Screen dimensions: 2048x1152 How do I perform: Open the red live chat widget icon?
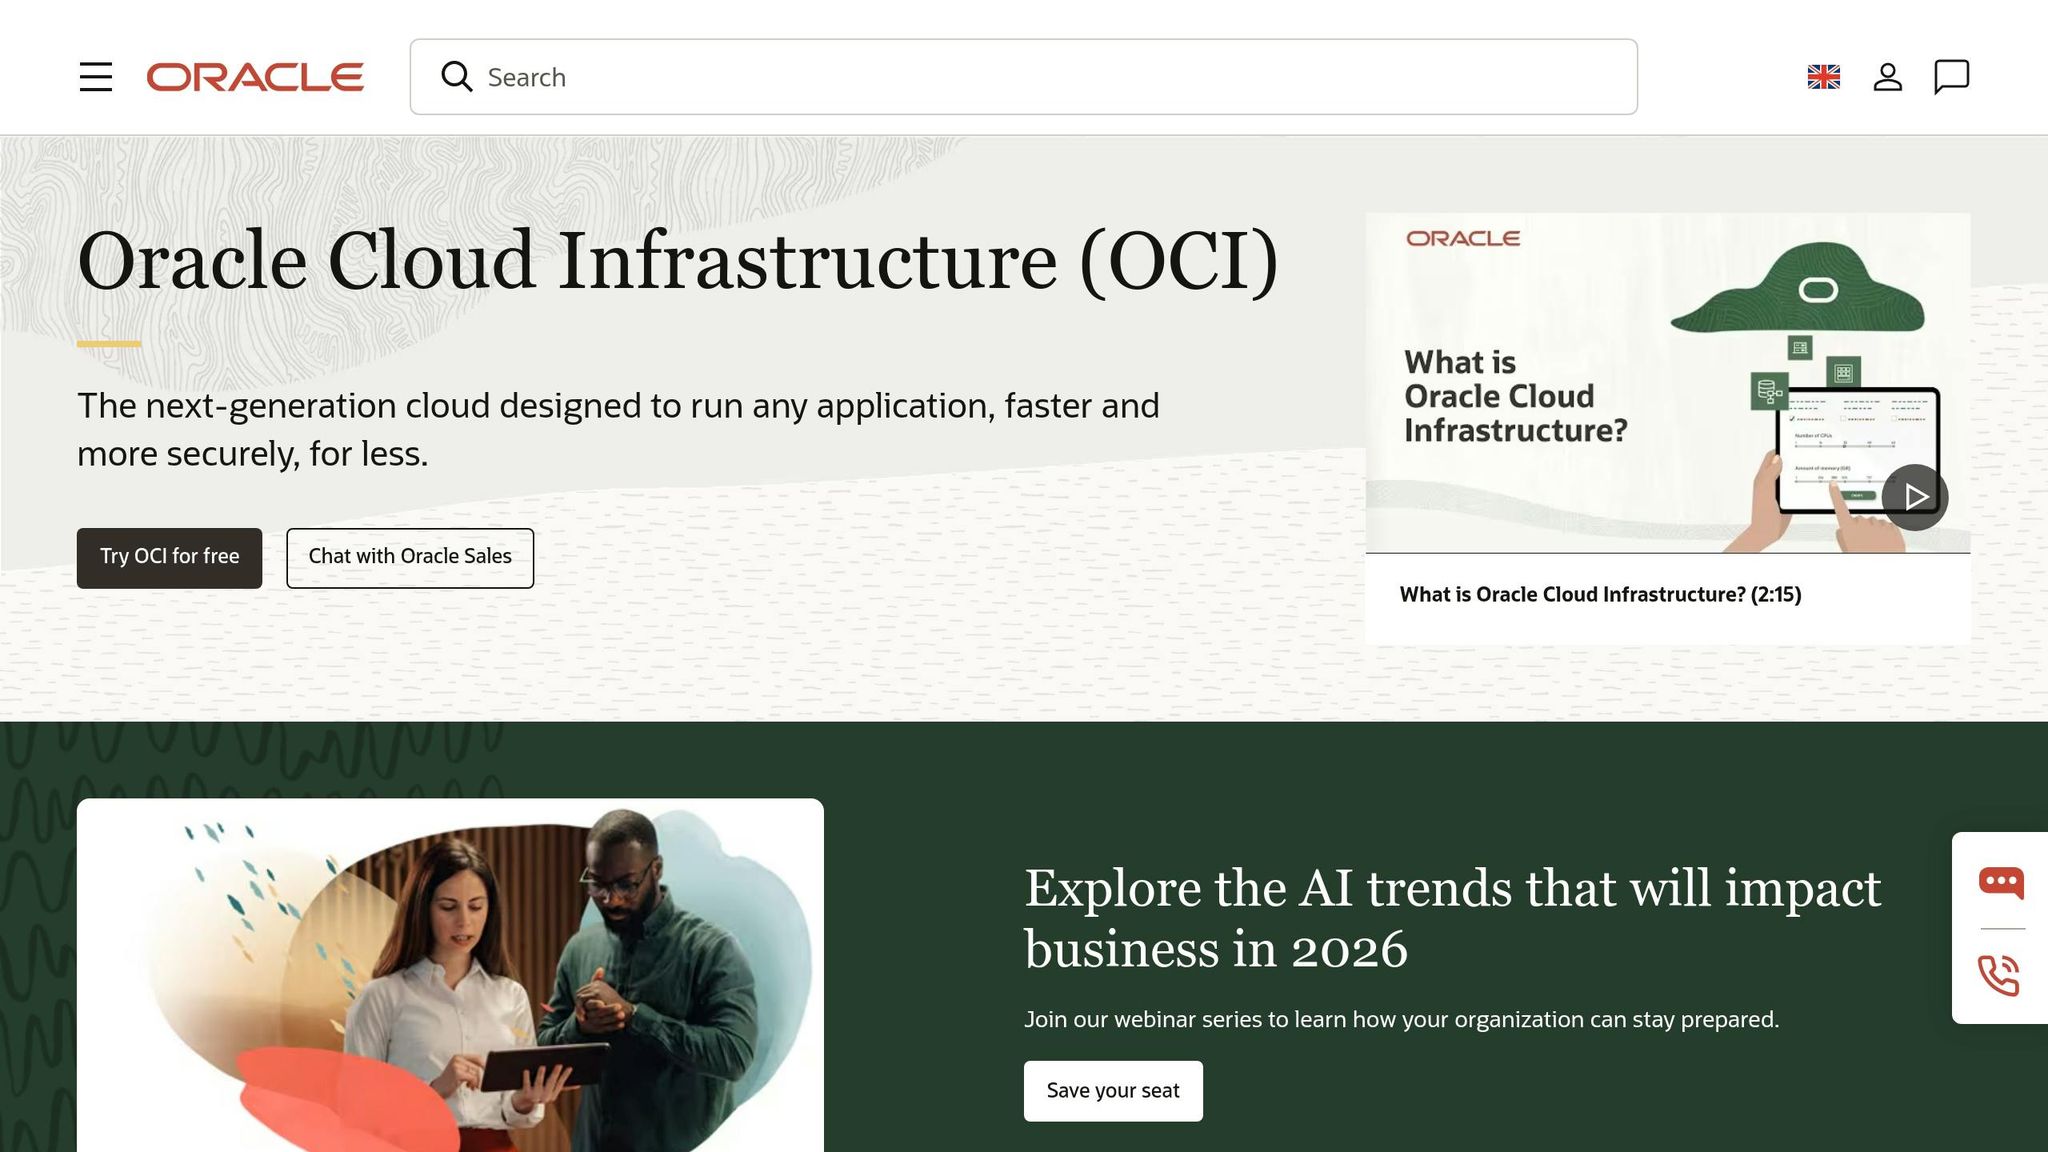click(2001, 882)
